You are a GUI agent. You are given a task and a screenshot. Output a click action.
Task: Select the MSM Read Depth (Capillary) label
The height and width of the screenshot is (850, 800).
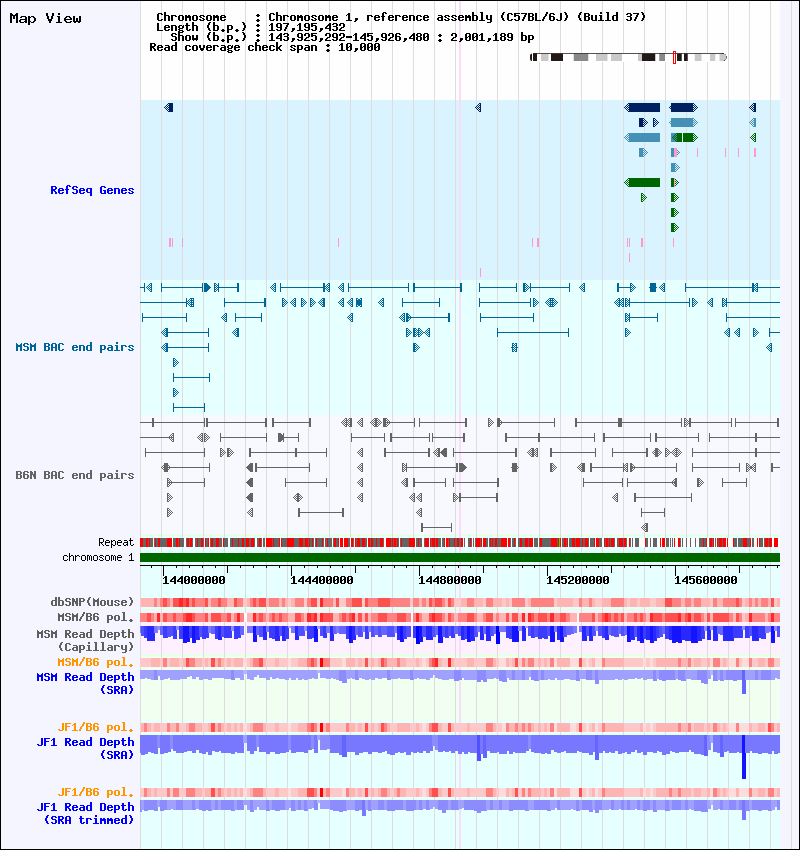[85, 640]
